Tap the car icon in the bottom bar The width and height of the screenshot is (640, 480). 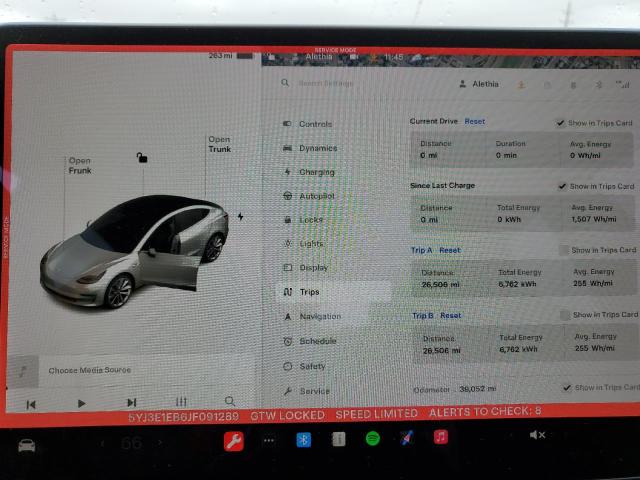(x=27, y=445)
